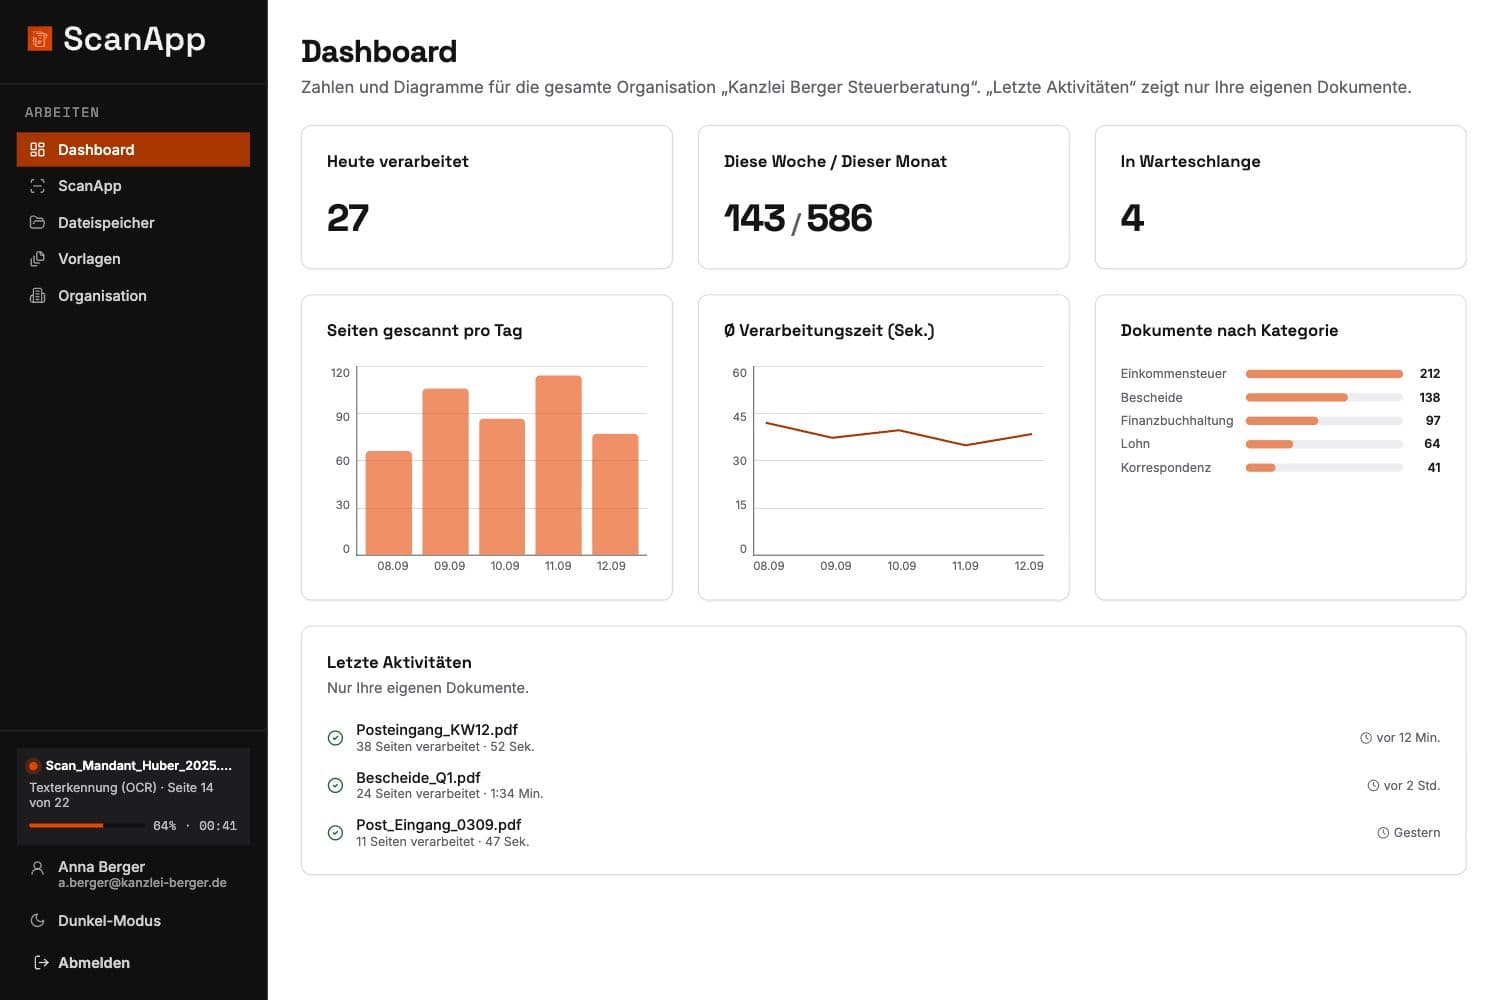
Task: Go to Dateispeicher
Action: click(x=133, y=223)
